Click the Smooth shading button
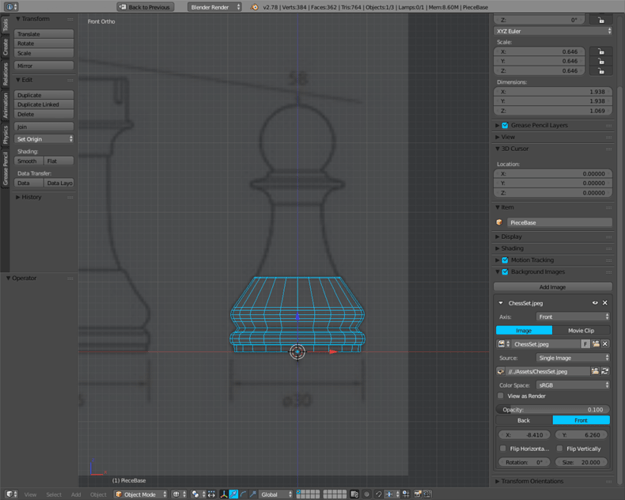This screenshot has height=500, width=625. (27, 161)
